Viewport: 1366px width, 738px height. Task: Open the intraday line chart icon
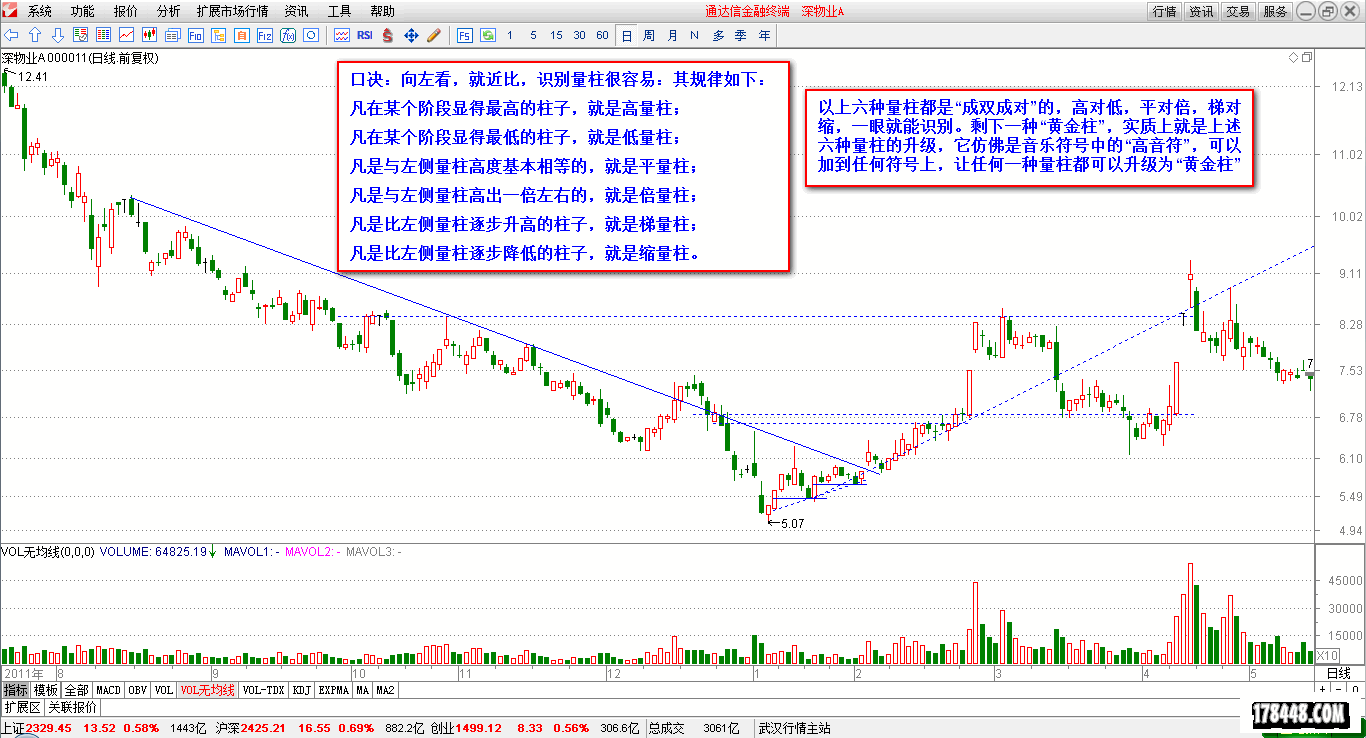[127, 35]
